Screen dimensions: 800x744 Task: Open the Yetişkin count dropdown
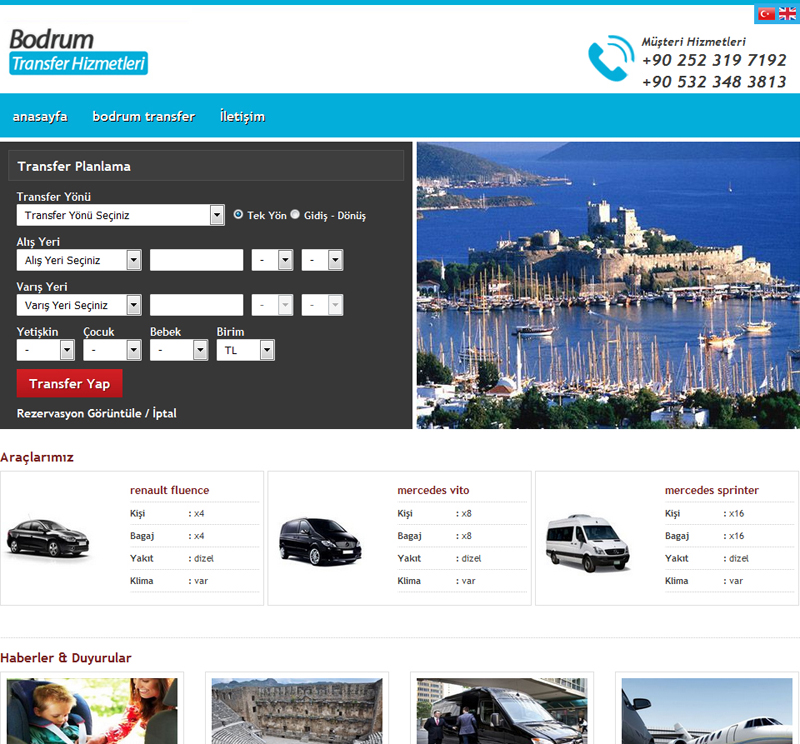tap(46, 350)
